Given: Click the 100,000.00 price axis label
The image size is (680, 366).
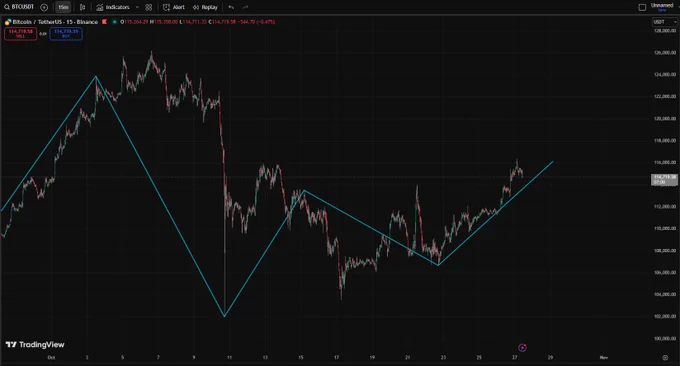Looking at the screenshot, I should tap(664, 338).
